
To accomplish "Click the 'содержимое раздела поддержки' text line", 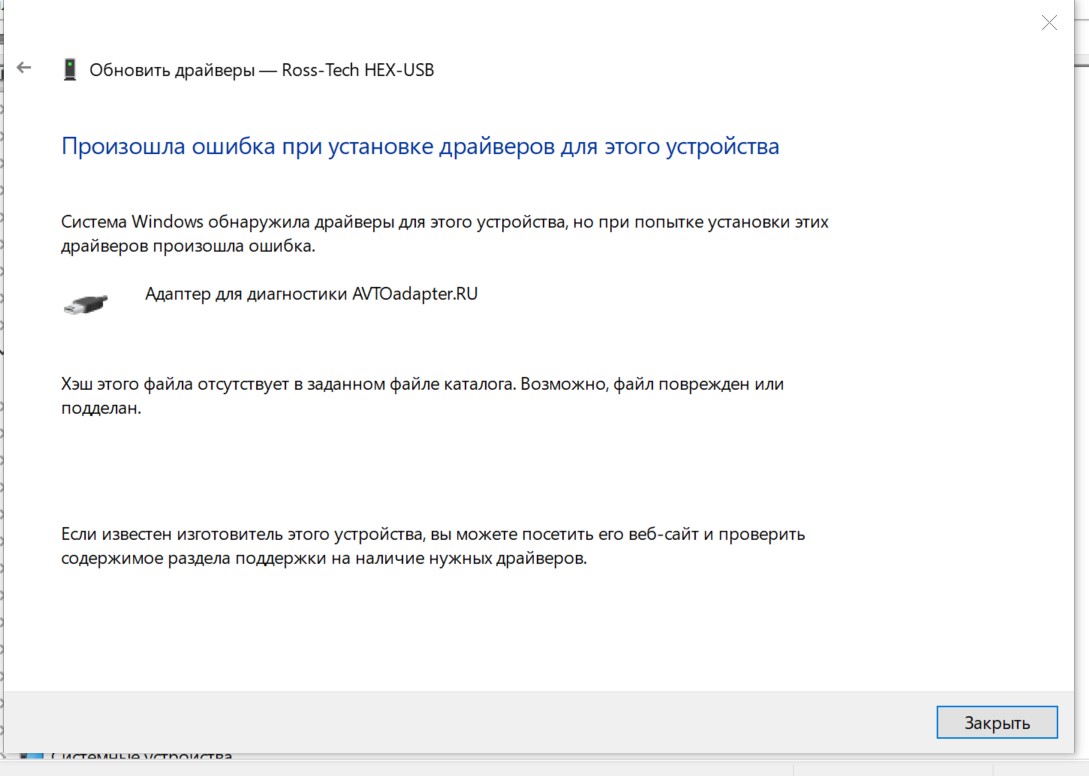I will click(x=323, y=559).
